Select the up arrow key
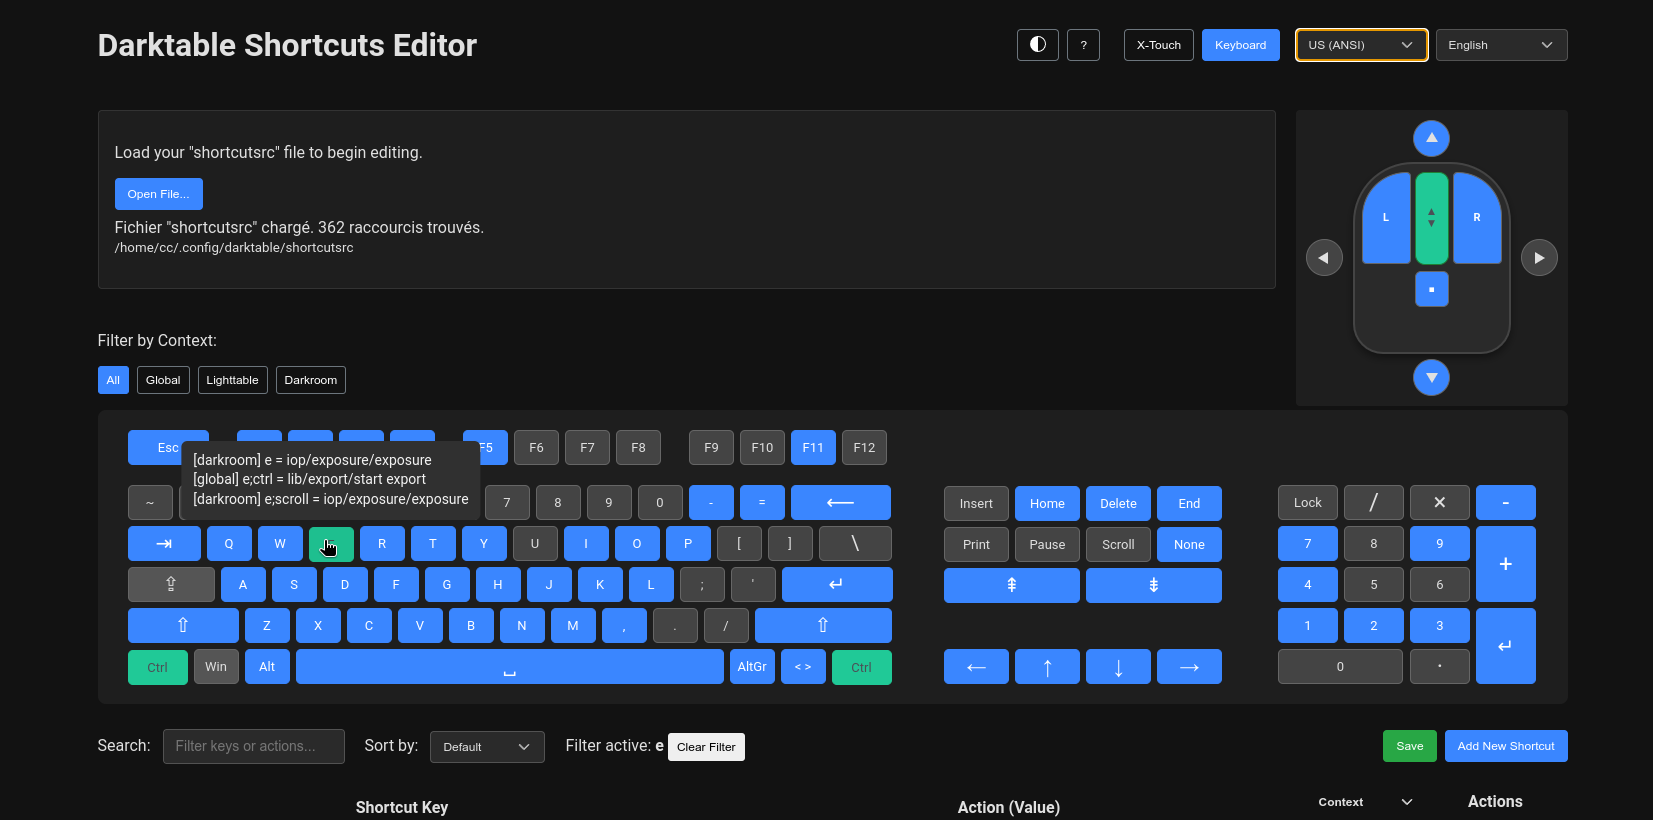Viewport: 1653px width, 820px height. tap(1047, 667)
